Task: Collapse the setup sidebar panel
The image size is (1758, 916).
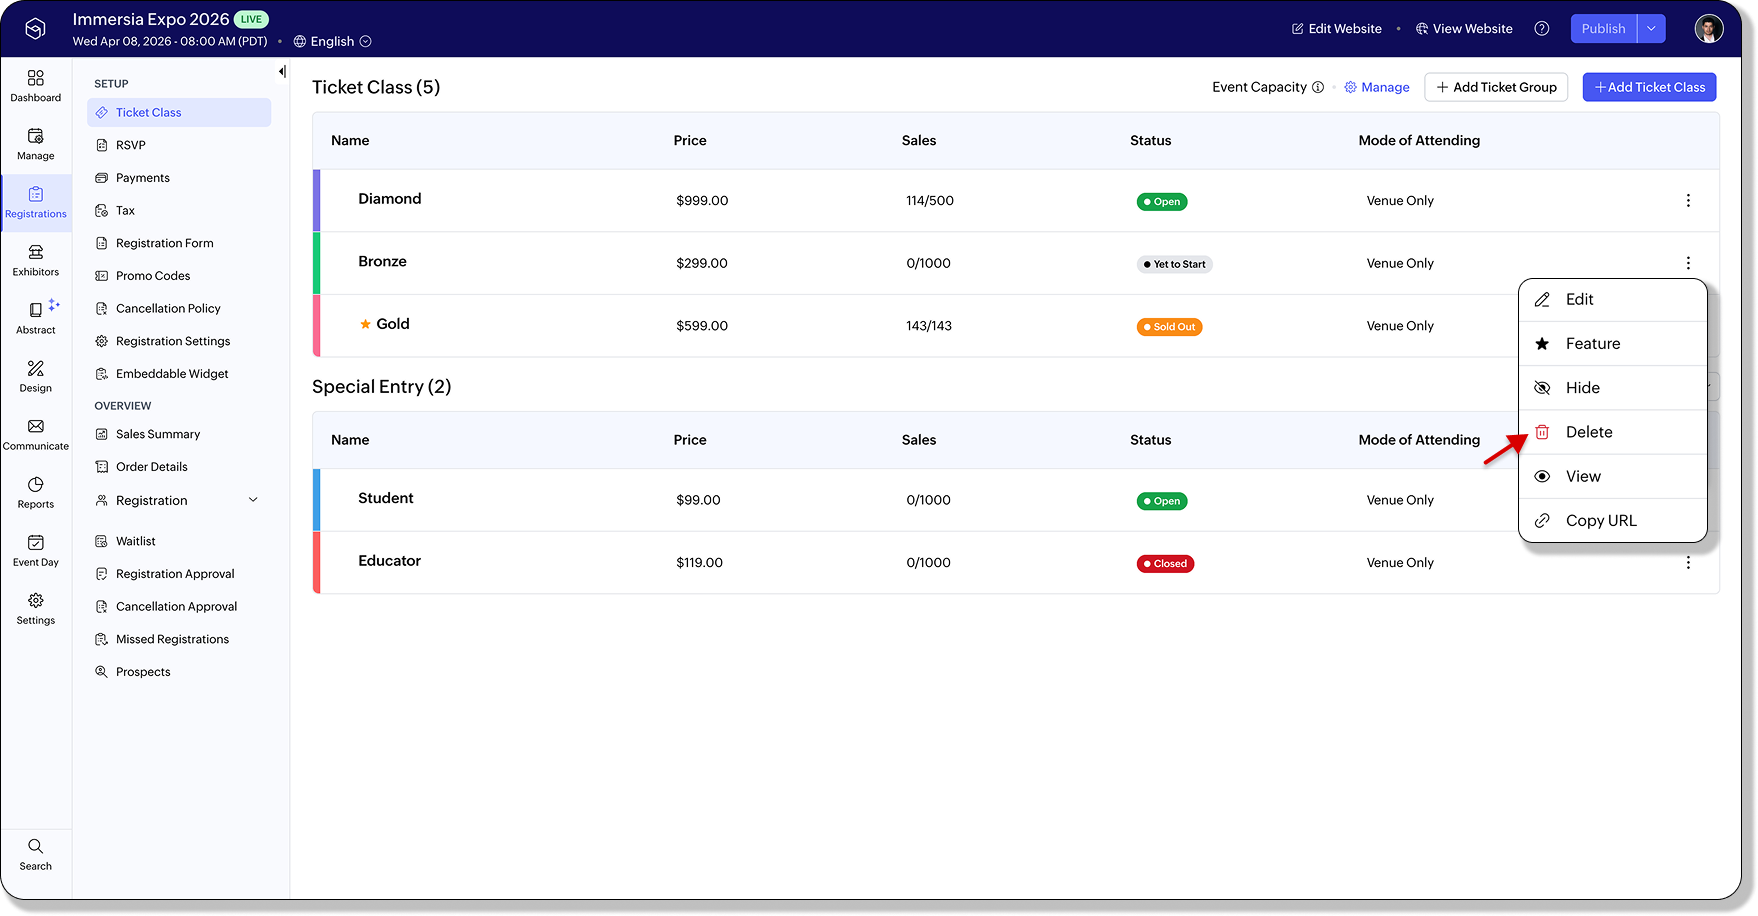Action: [282, 72]
